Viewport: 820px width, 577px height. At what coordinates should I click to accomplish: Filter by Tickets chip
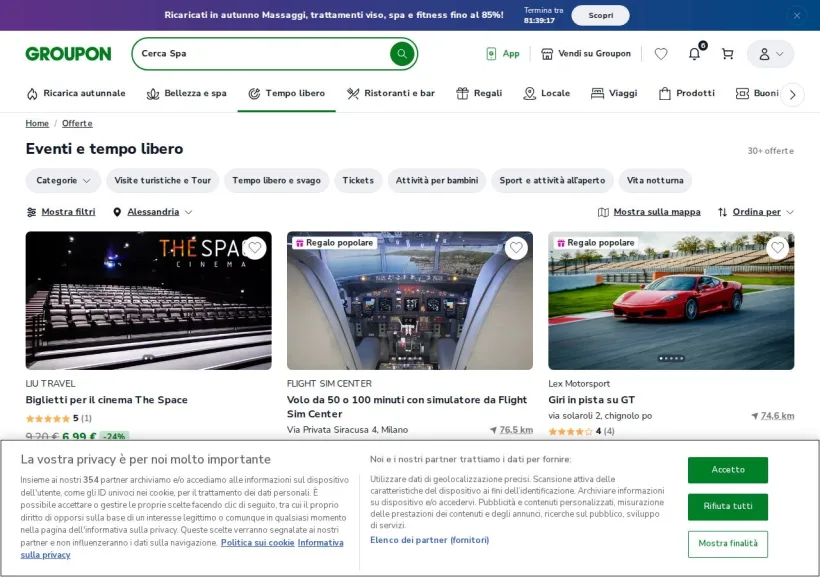click(x=358, y=180)
